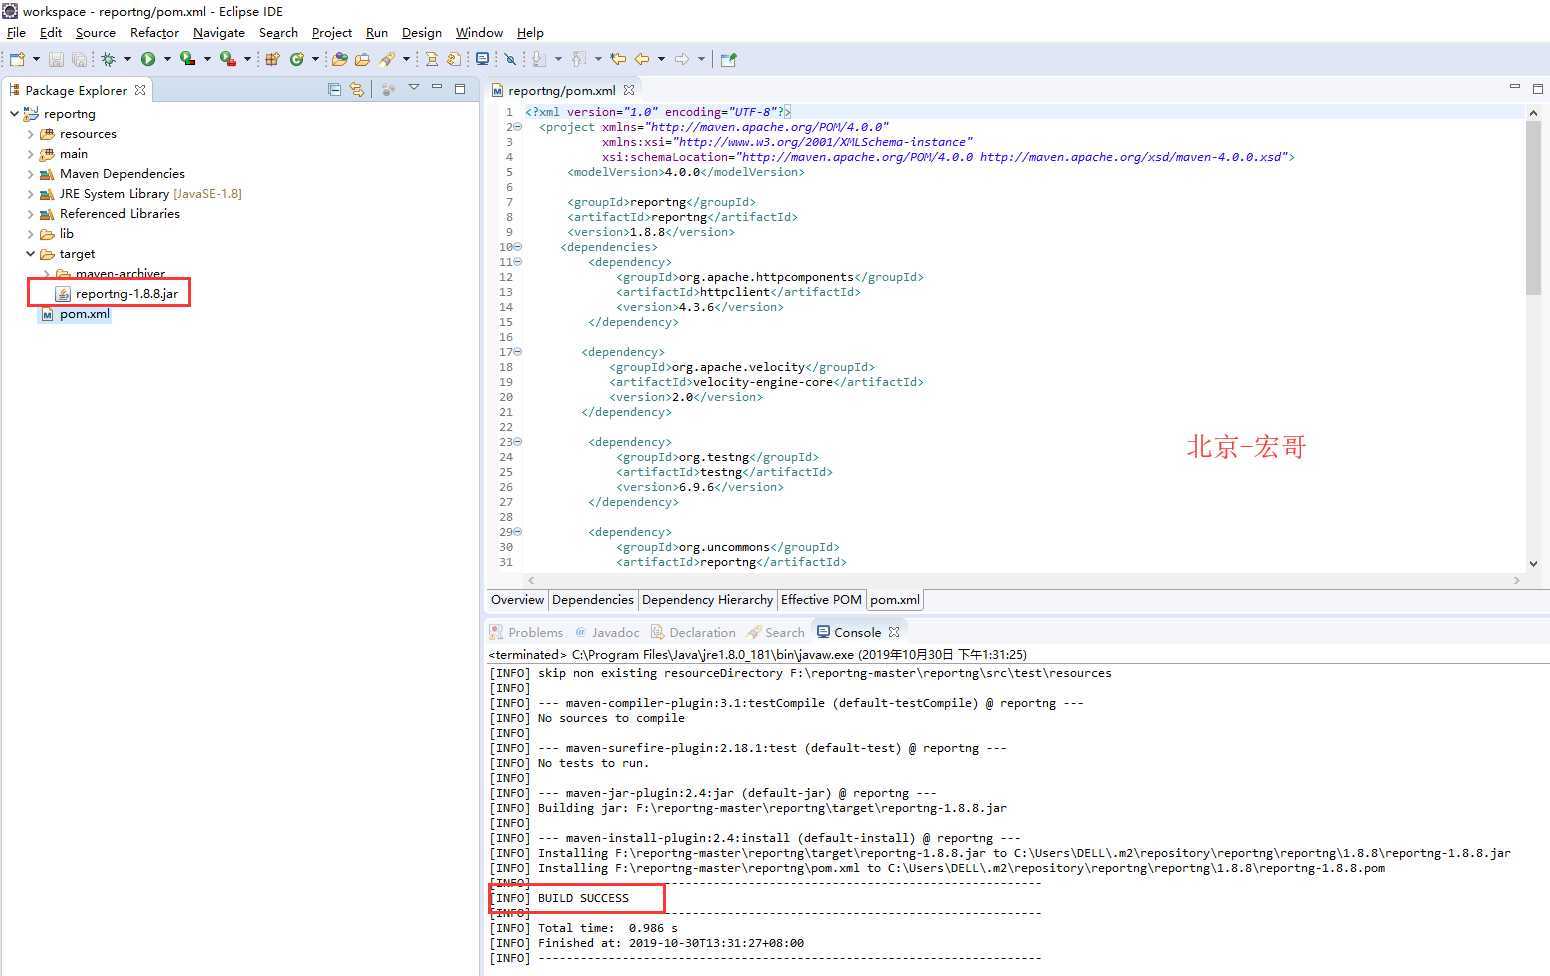Click the Run External Tools icon

(x=228, y=59)
